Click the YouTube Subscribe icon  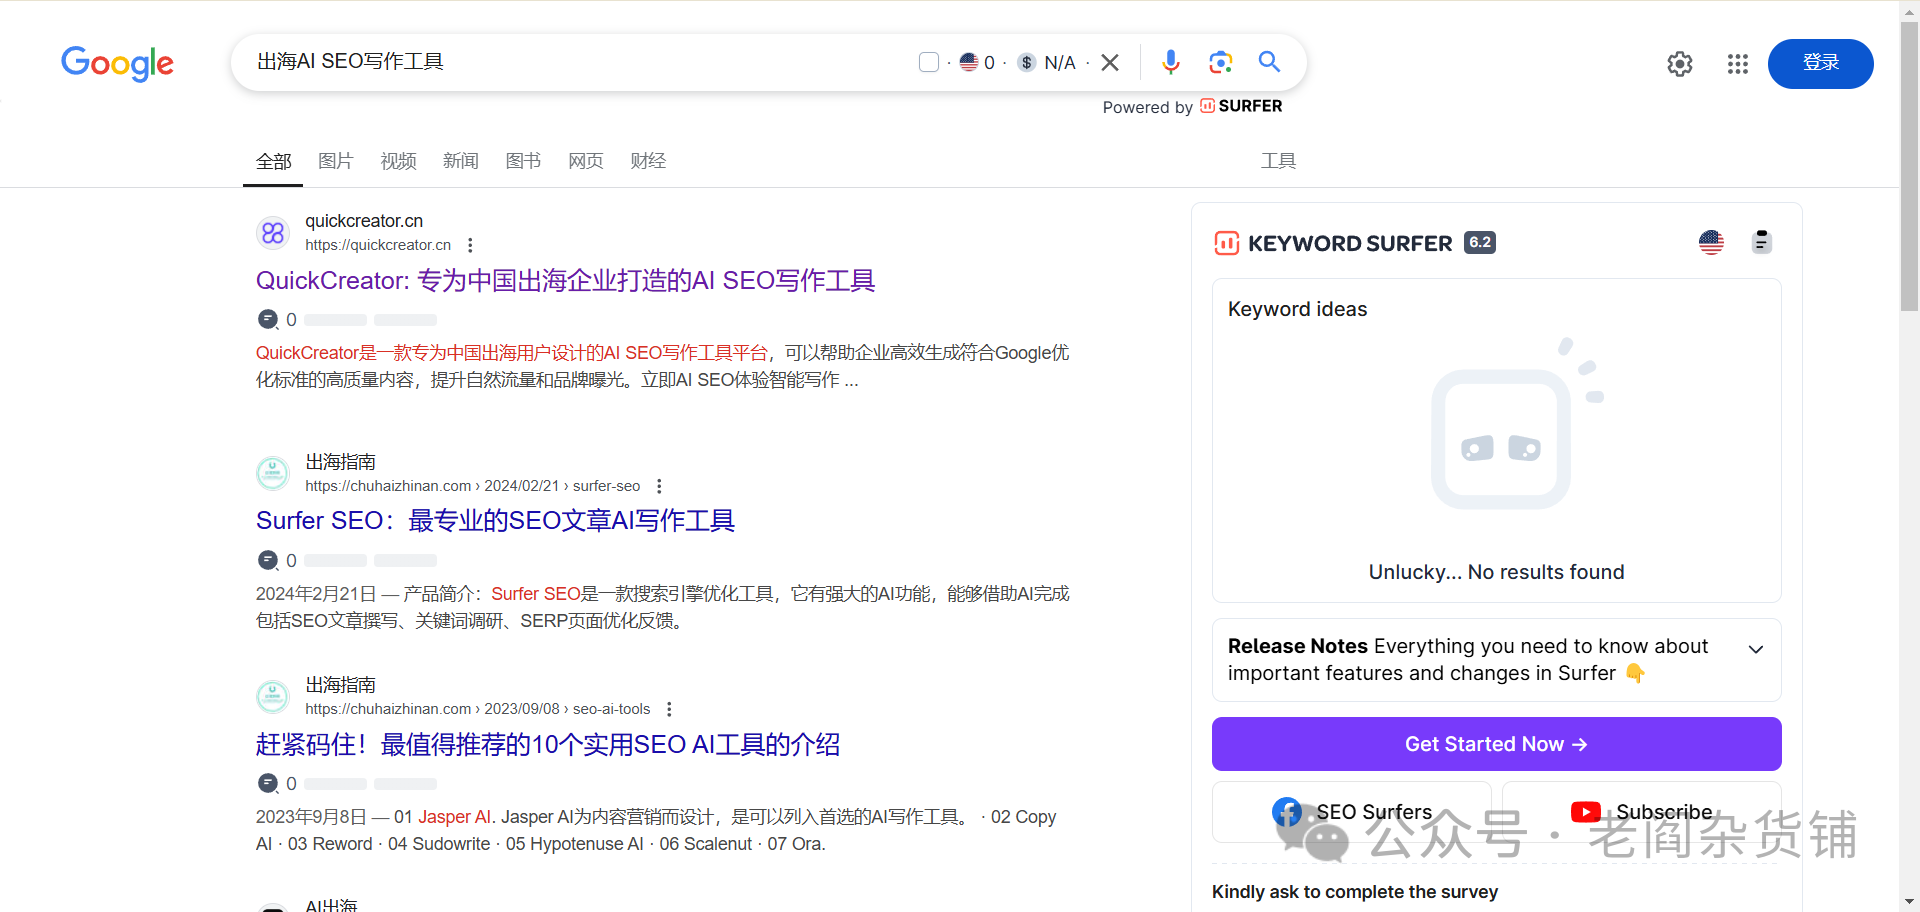tap(1586, 812)
